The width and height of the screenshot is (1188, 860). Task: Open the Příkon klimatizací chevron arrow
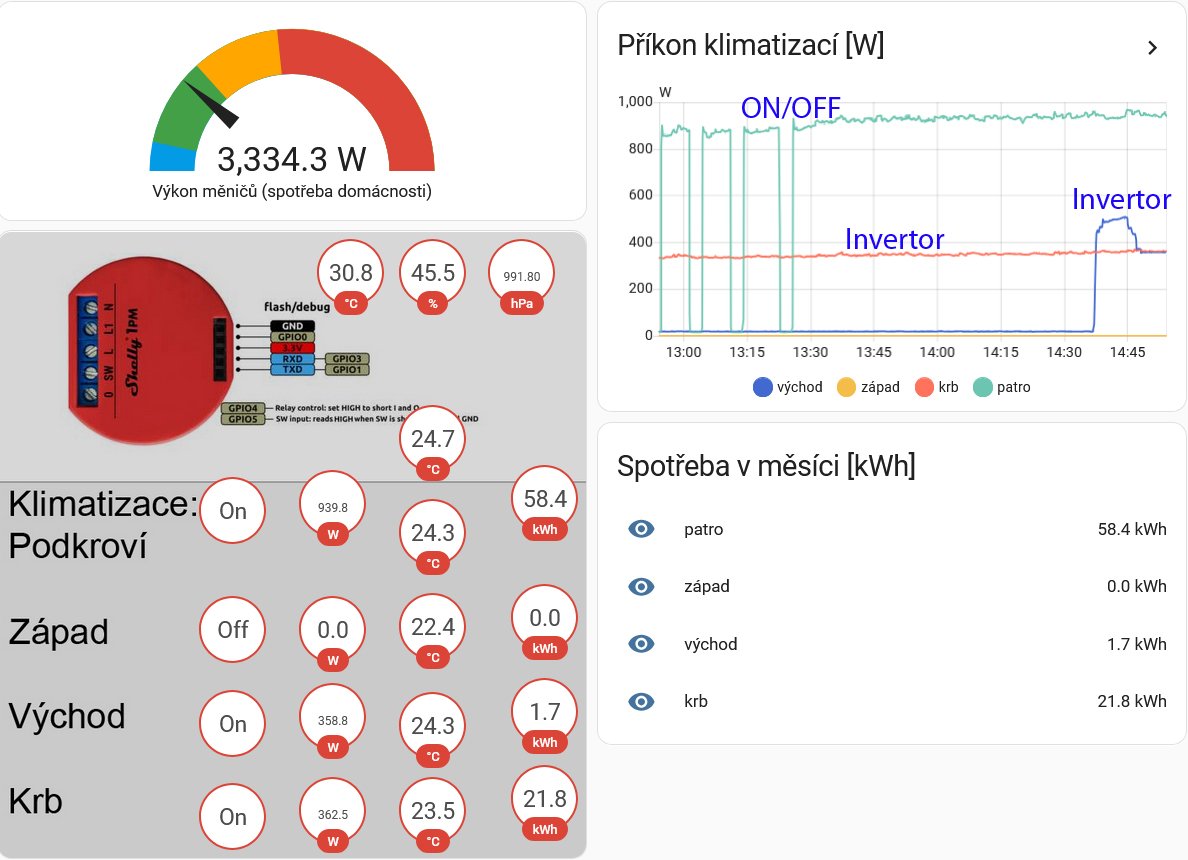click(x=1152, y=48)
